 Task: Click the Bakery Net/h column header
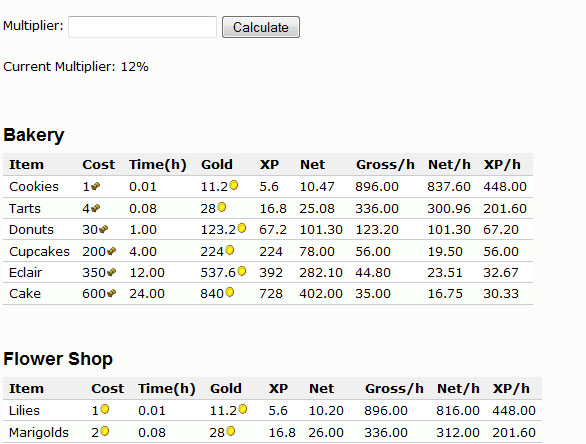coord(449,164)
